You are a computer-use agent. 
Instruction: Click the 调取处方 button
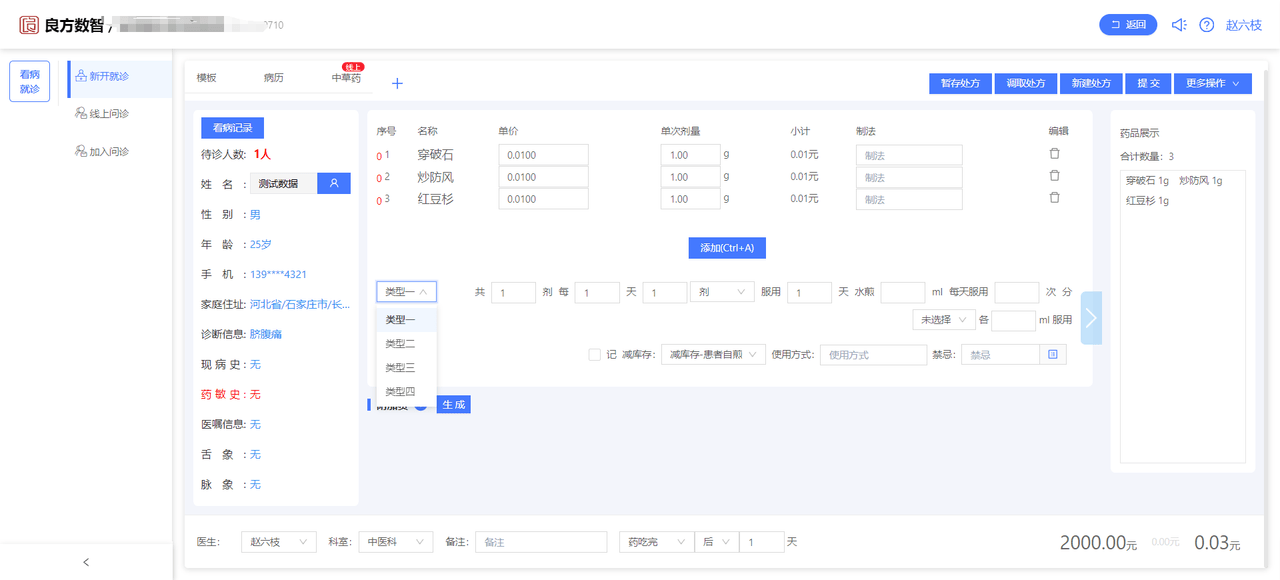click(1026, 84)
